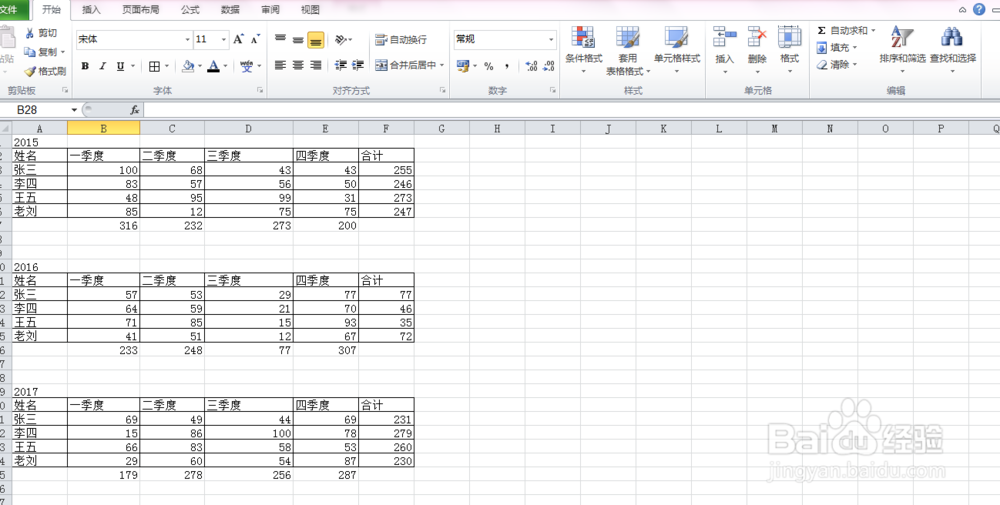Open the Format cells (格式) menu
Screen dimensions: 1000x505
click(790, 50)
